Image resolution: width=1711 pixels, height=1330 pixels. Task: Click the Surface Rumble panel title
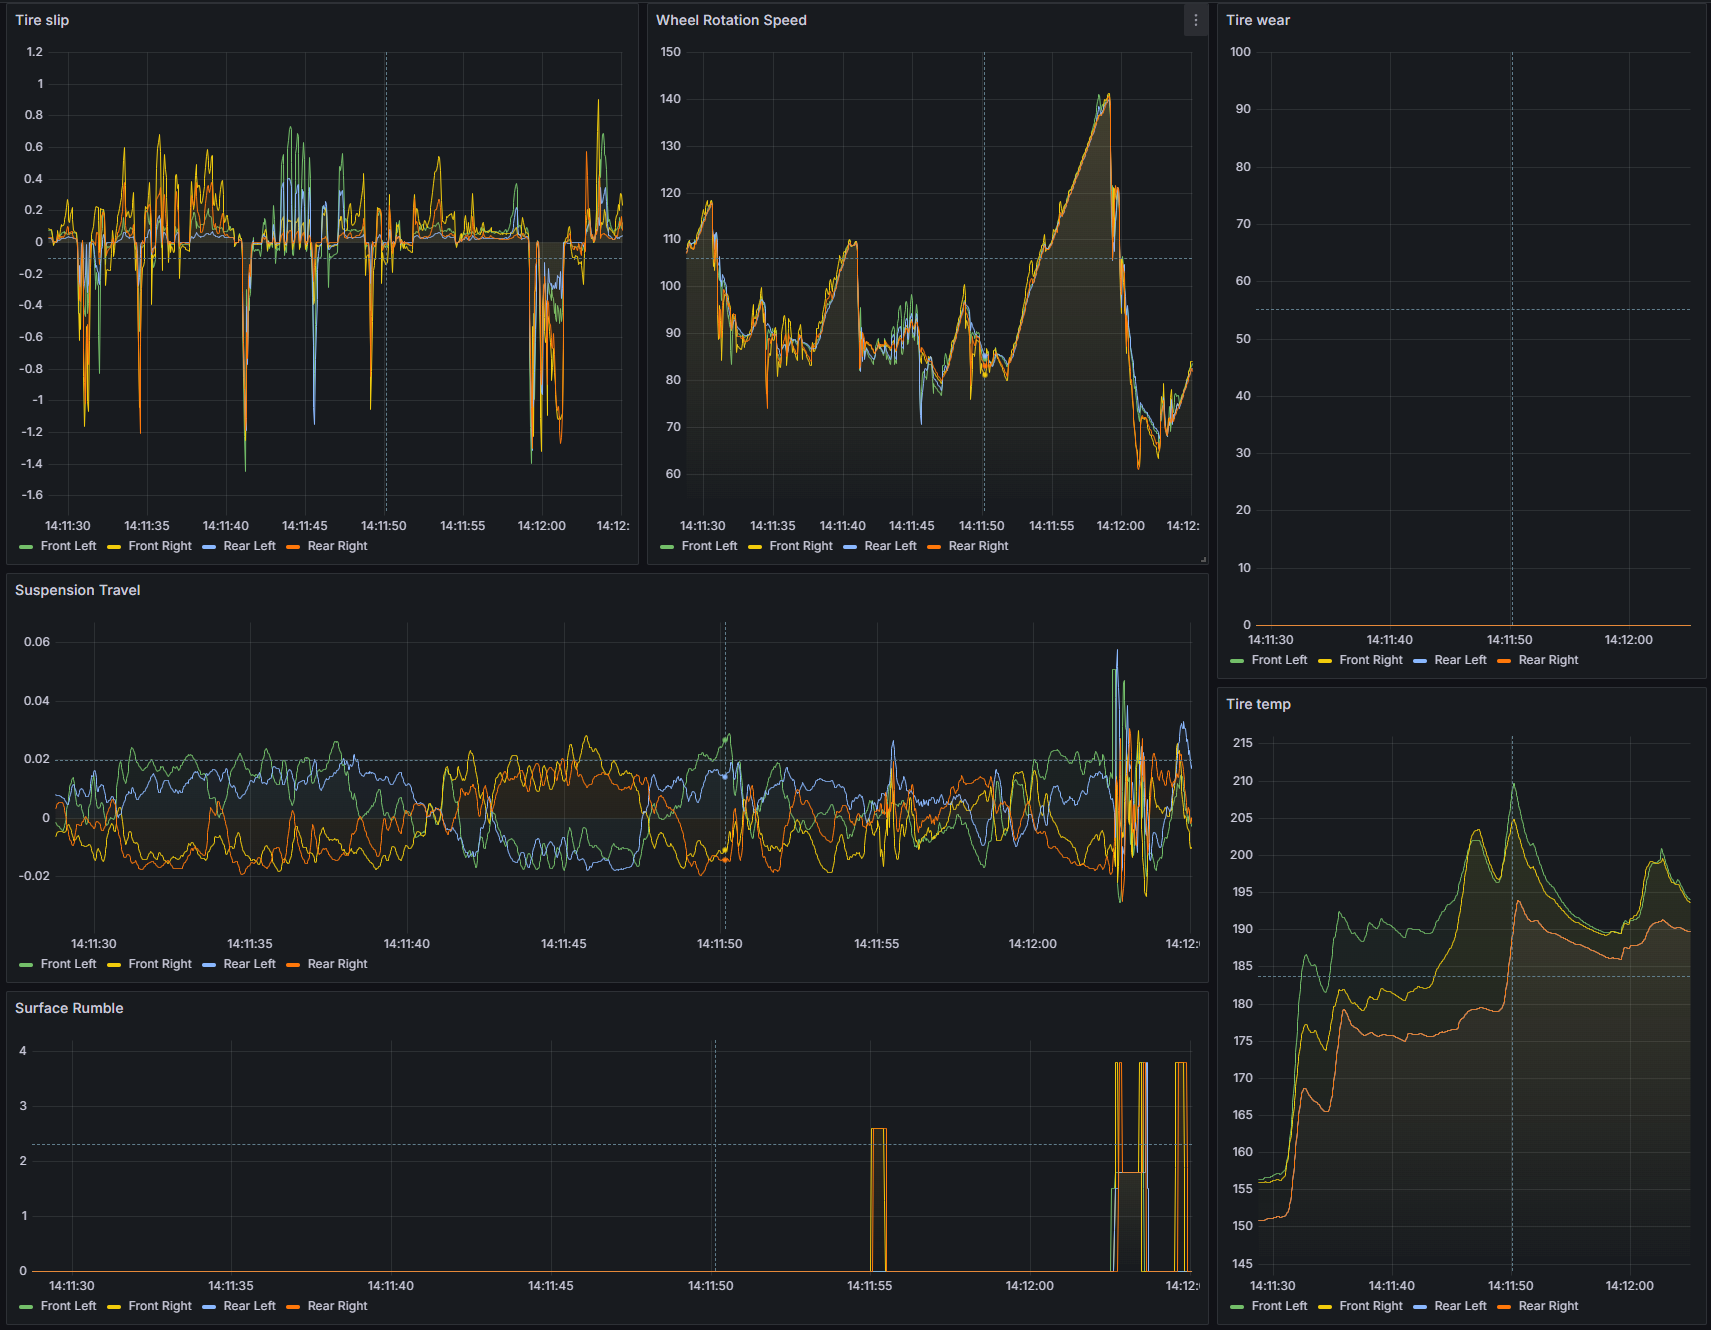pos(69,1008)
